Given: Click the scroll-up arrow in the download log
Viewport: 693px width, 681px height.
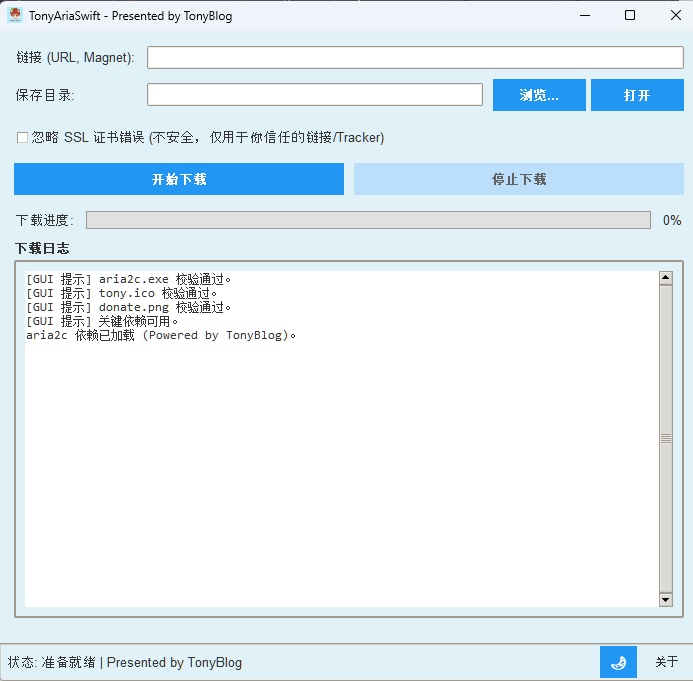Looking at the screenshot, I should (x=666, y=278).
